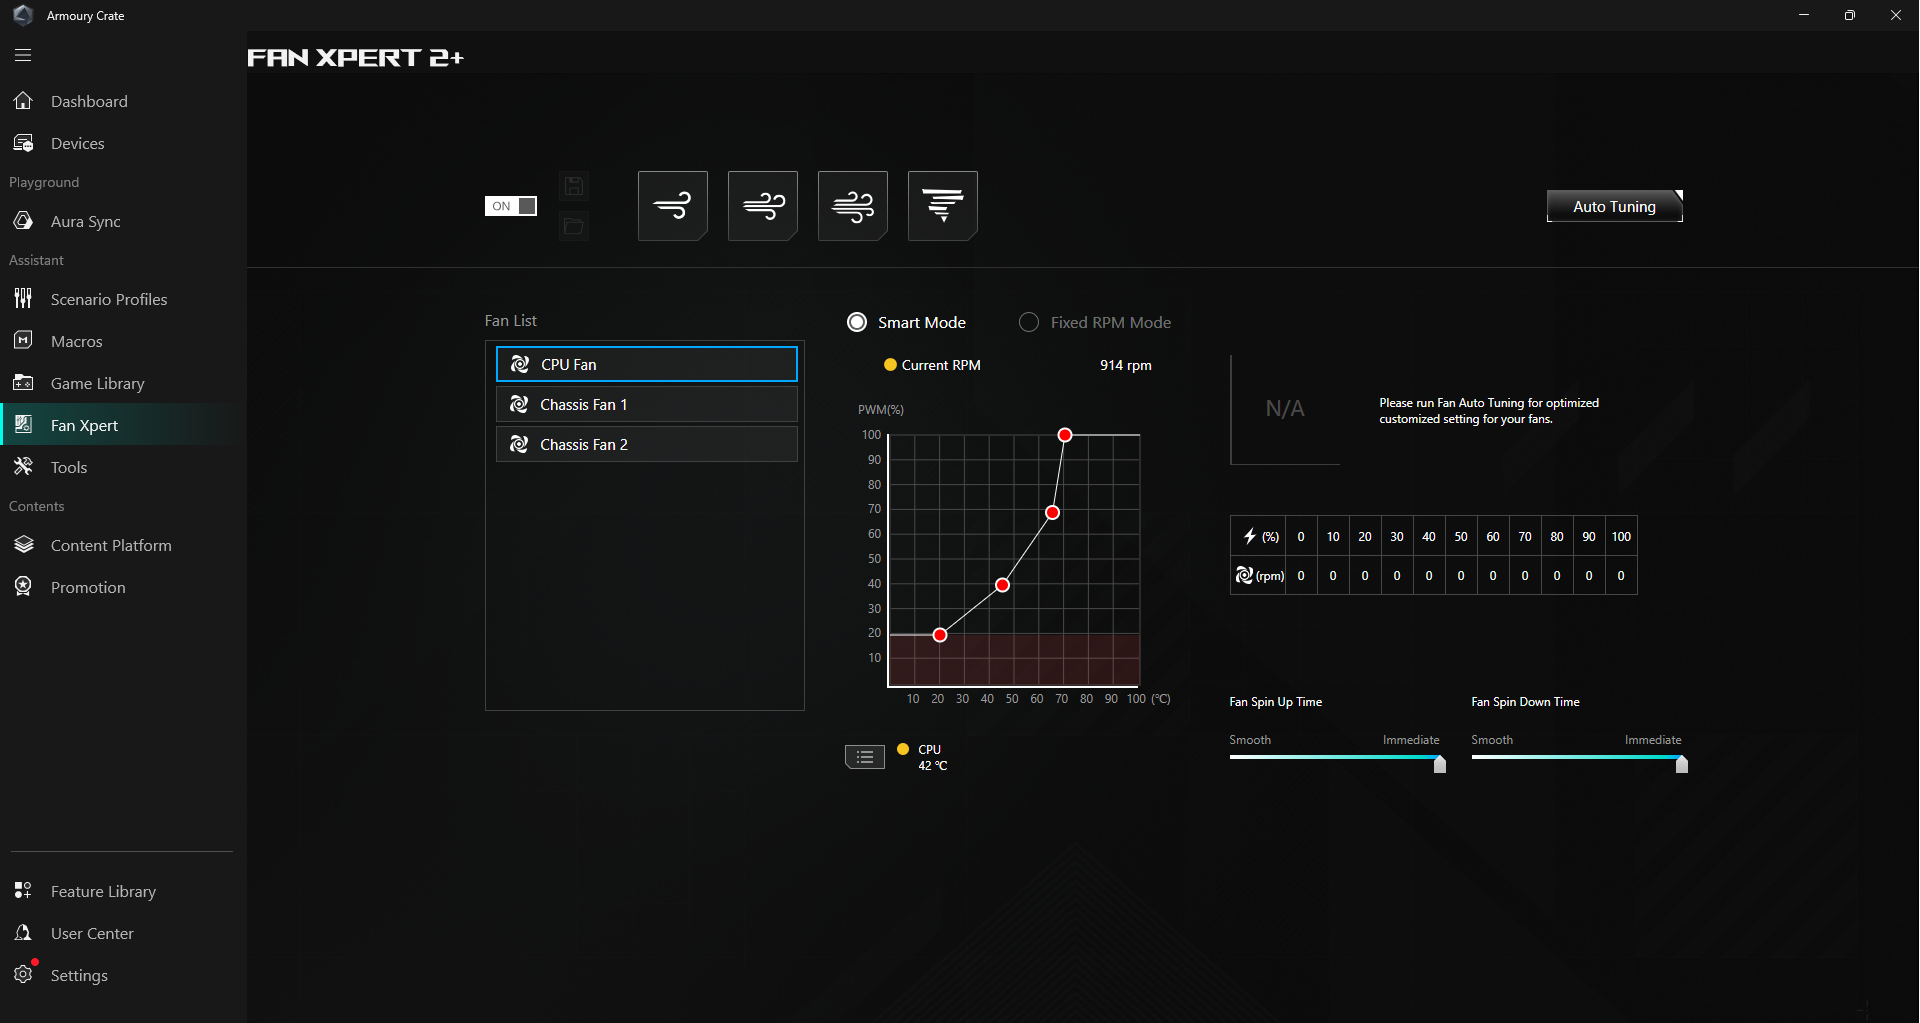Select the Silent fan preset
The image size is (1920, 1023).
coord(672,205)
